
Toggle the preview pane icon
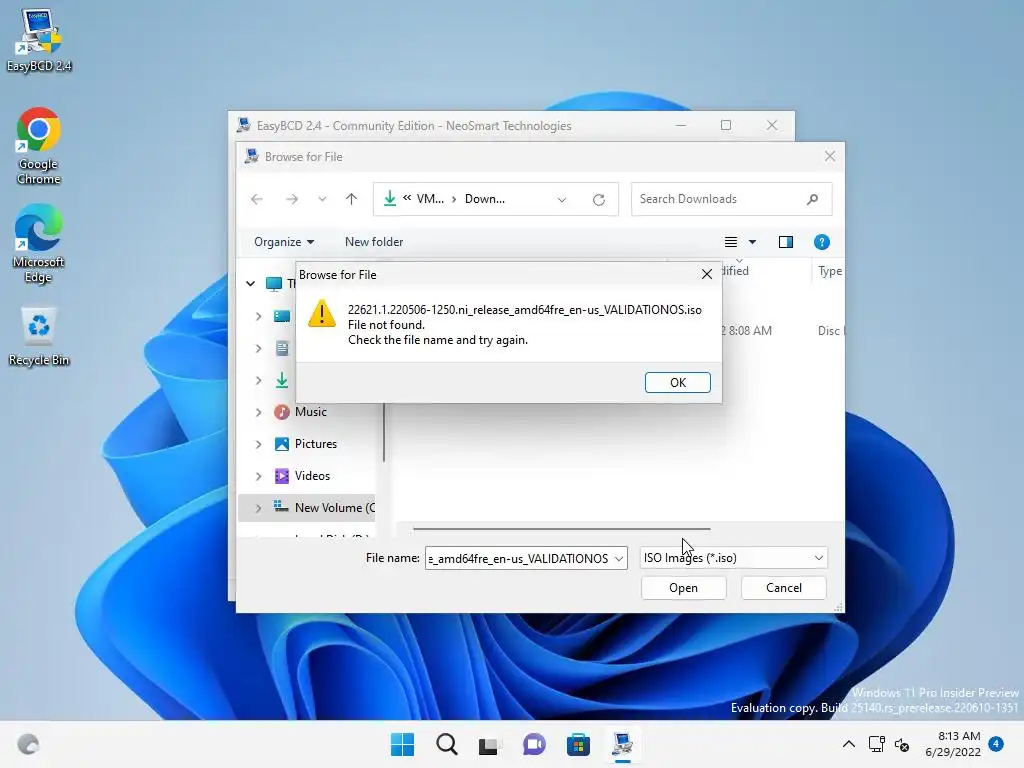[x=786, y=242]
